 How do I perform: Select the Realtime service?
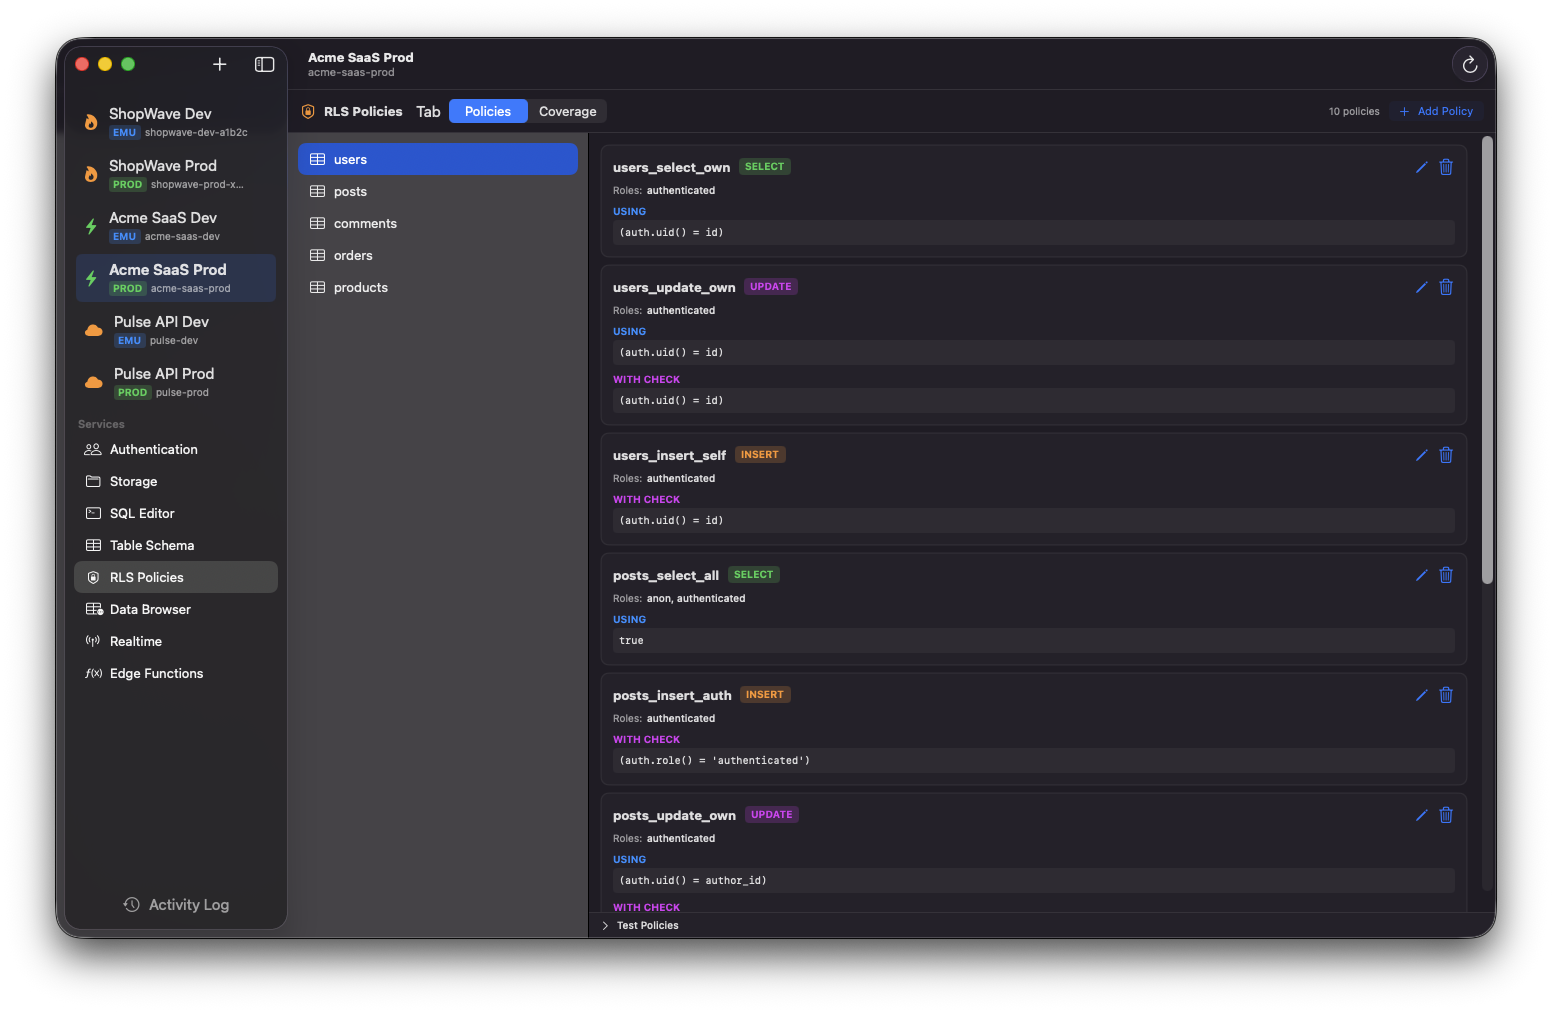(x=135, y=641)
